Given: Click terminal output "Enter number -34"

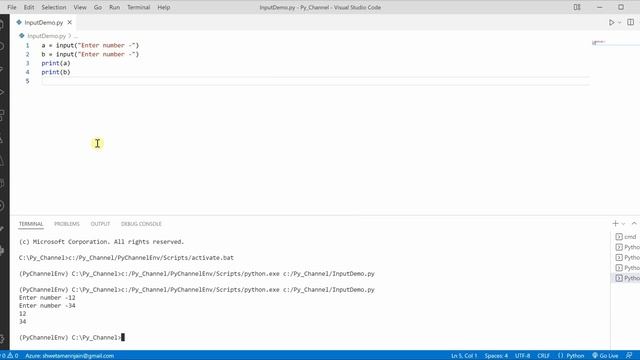Looking at the screenshot, I should pyautogui.click(x=47, y=306).
